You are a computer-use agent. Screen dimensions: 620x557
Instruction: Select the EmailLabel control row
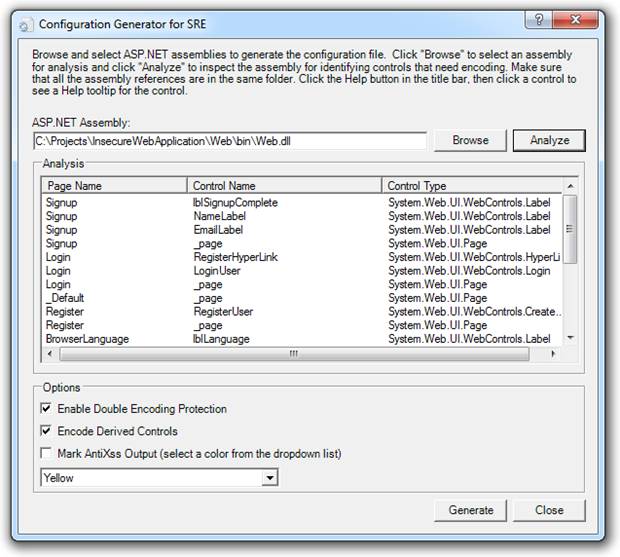(301, 230)
